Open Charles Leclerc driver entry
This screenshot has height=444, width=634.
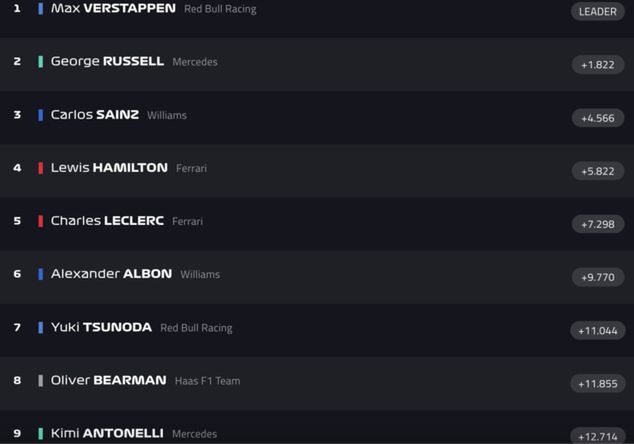pyautogui.click(x=107, y=221)
